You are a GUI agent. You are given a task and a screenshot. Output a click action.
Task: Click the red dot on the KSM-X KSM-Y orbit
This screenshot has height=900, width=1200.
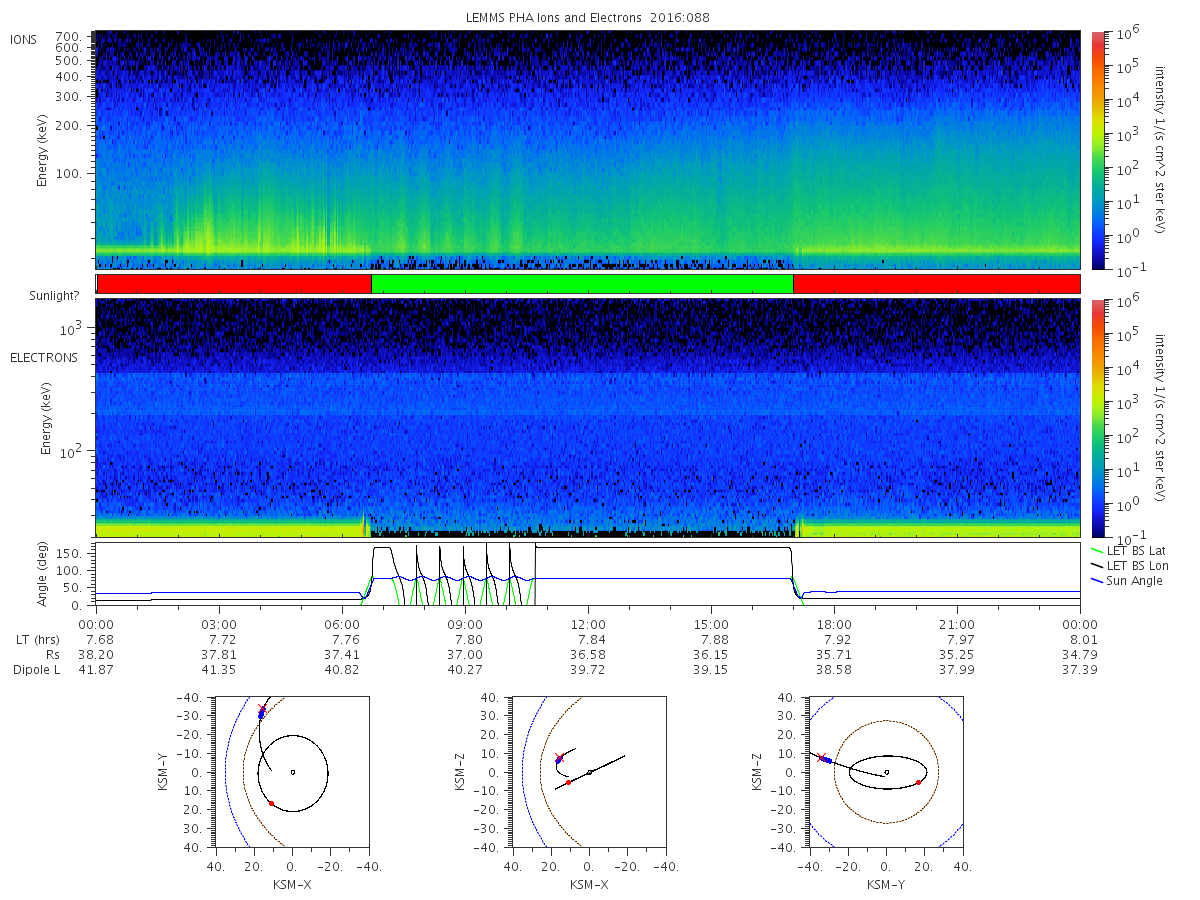[x=271, y=803]
